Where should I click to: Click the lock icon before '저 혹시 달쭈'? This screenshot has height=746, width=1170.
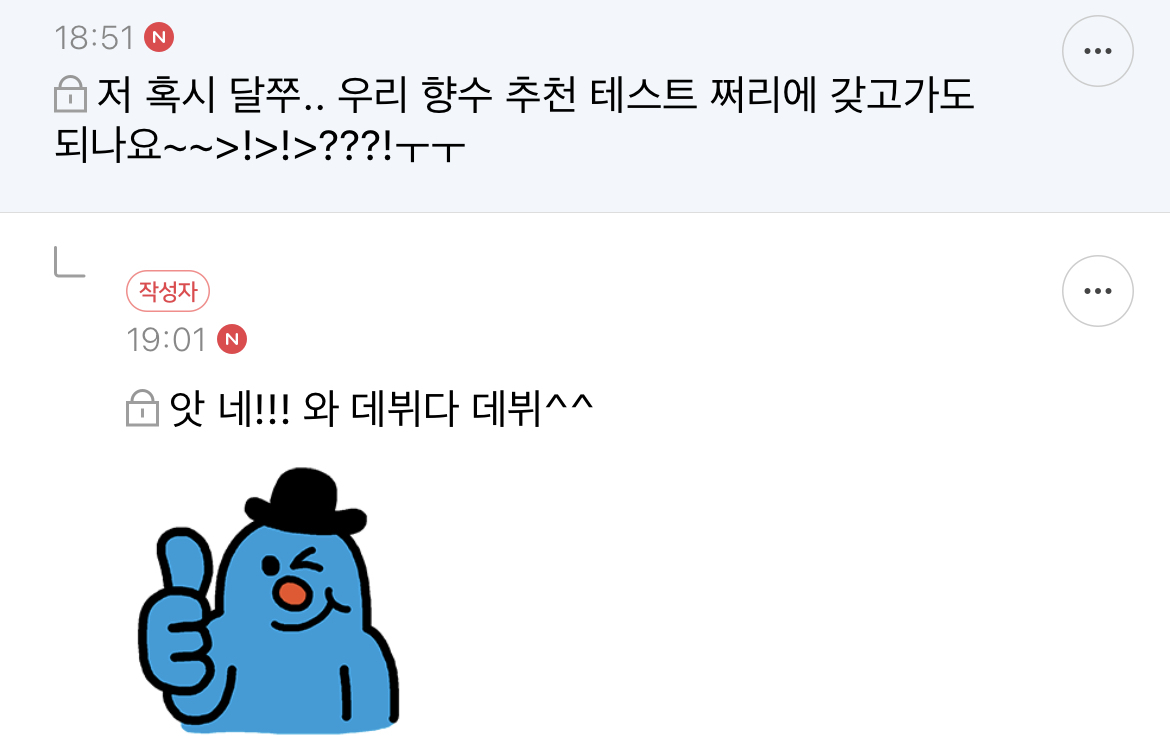71,94
